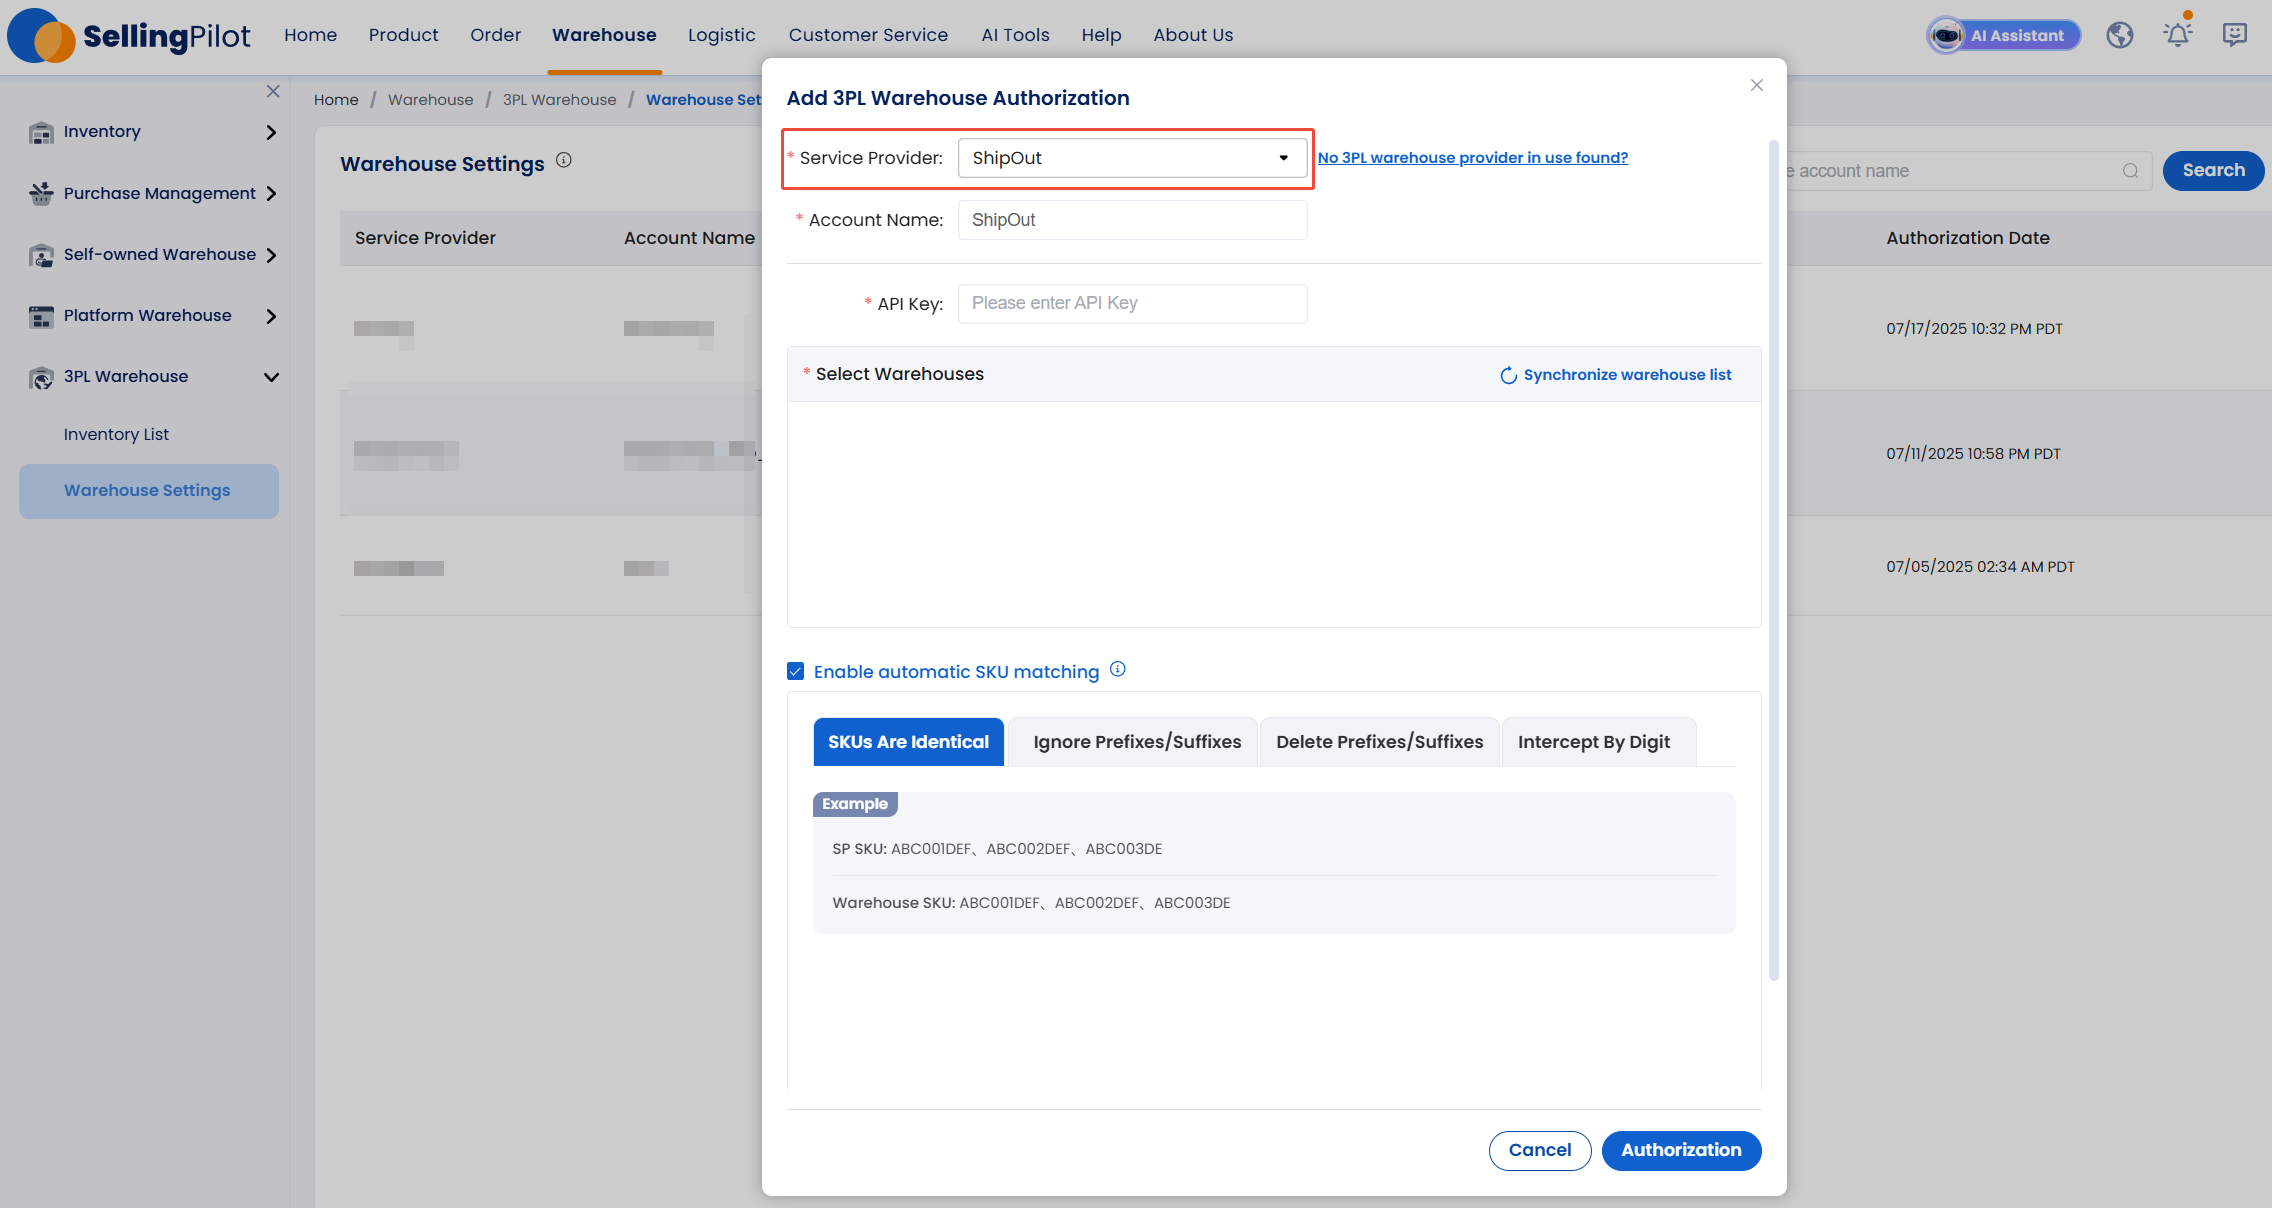Viewport: 2272px width, 1208px height.
Task: Open the AI Tools menu
Action: coord(1015,35)
